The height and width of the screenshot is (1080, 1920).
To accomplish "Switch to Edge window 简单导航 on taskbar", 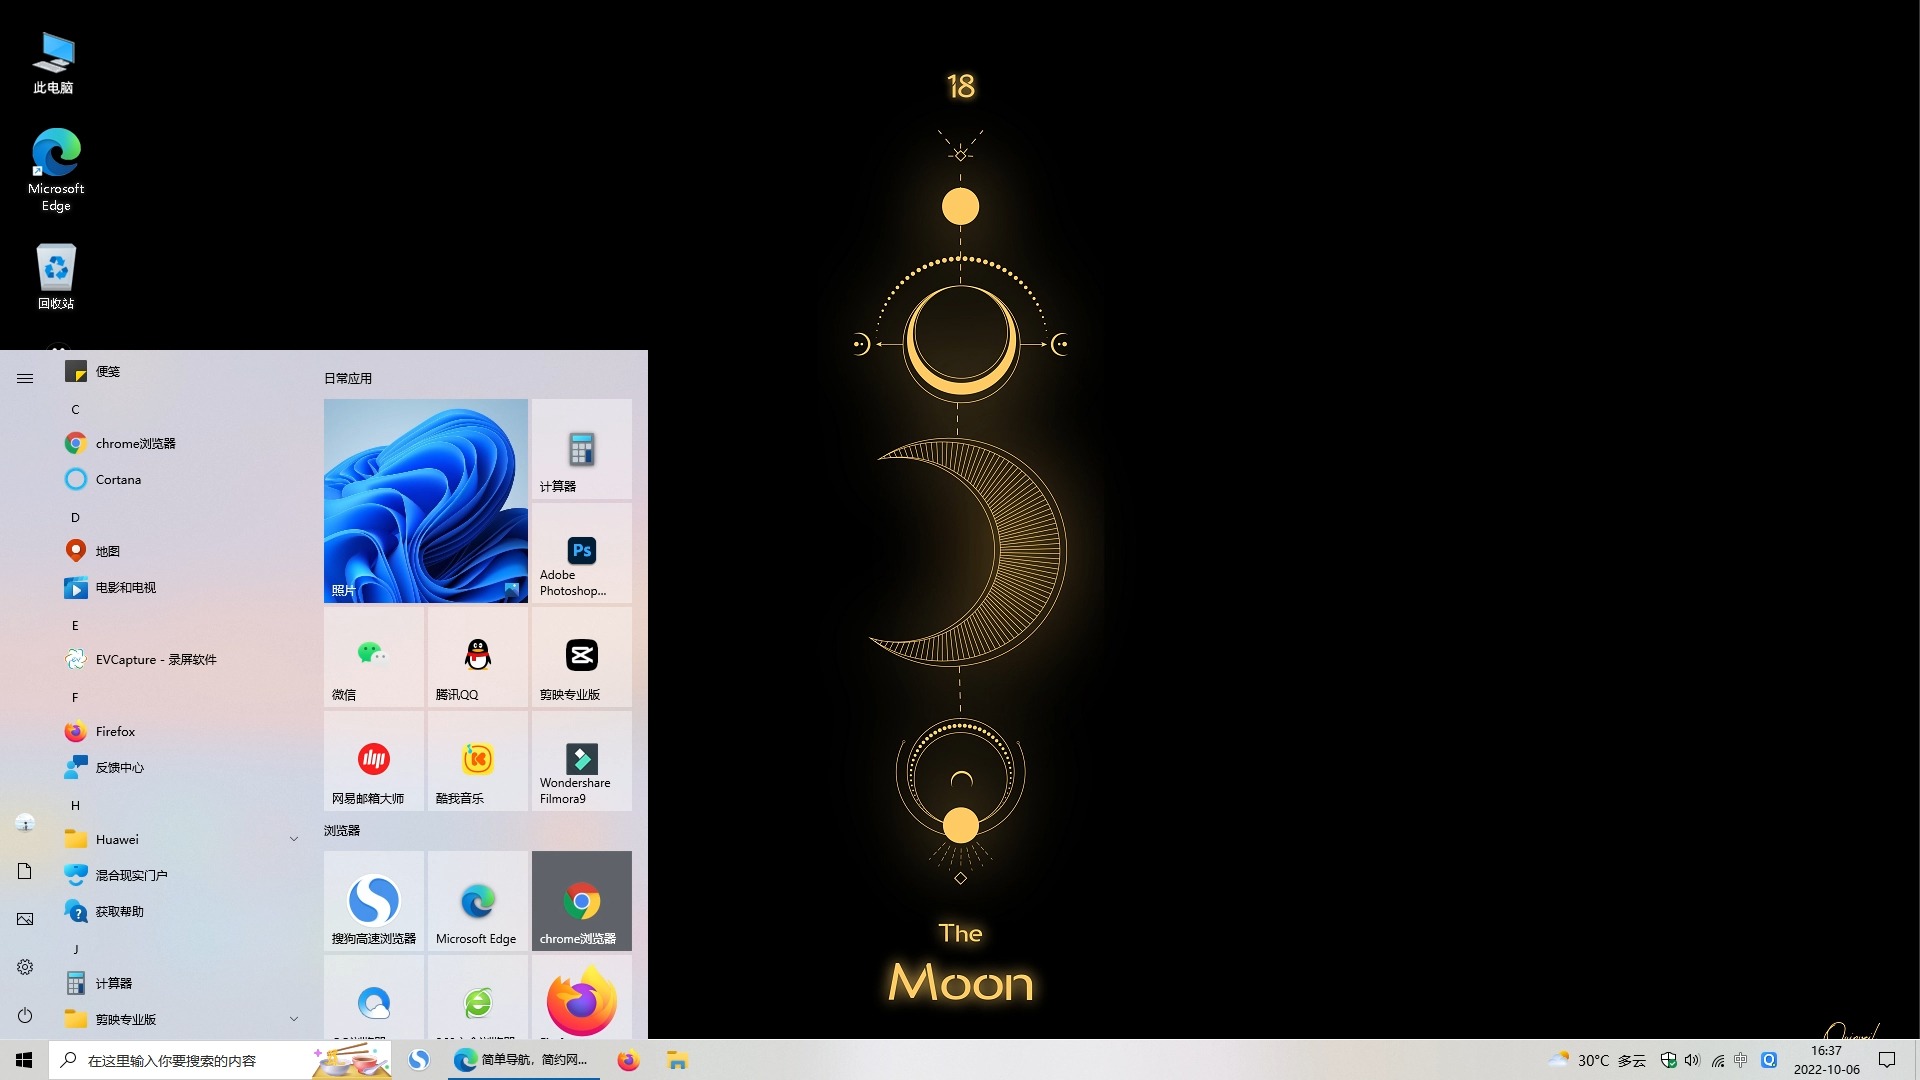I will [523, 1060].
